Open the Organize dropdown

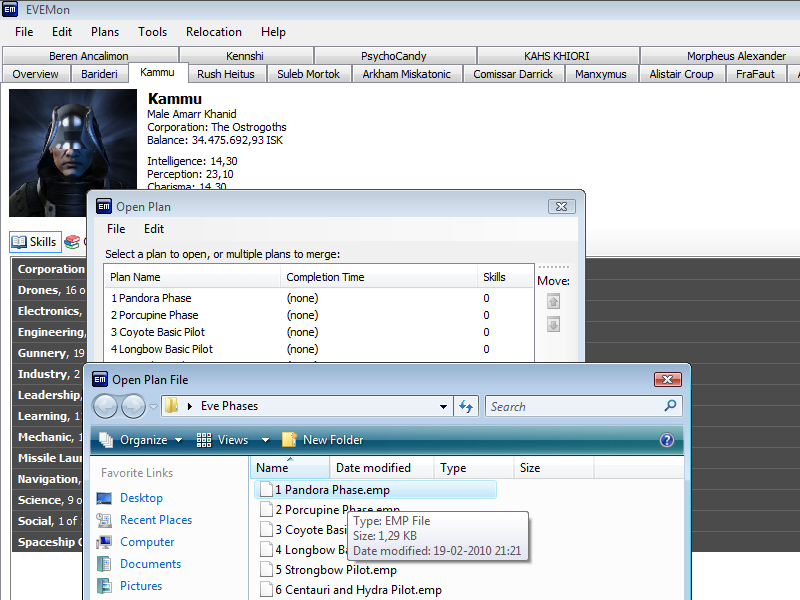tap(141, 440)
